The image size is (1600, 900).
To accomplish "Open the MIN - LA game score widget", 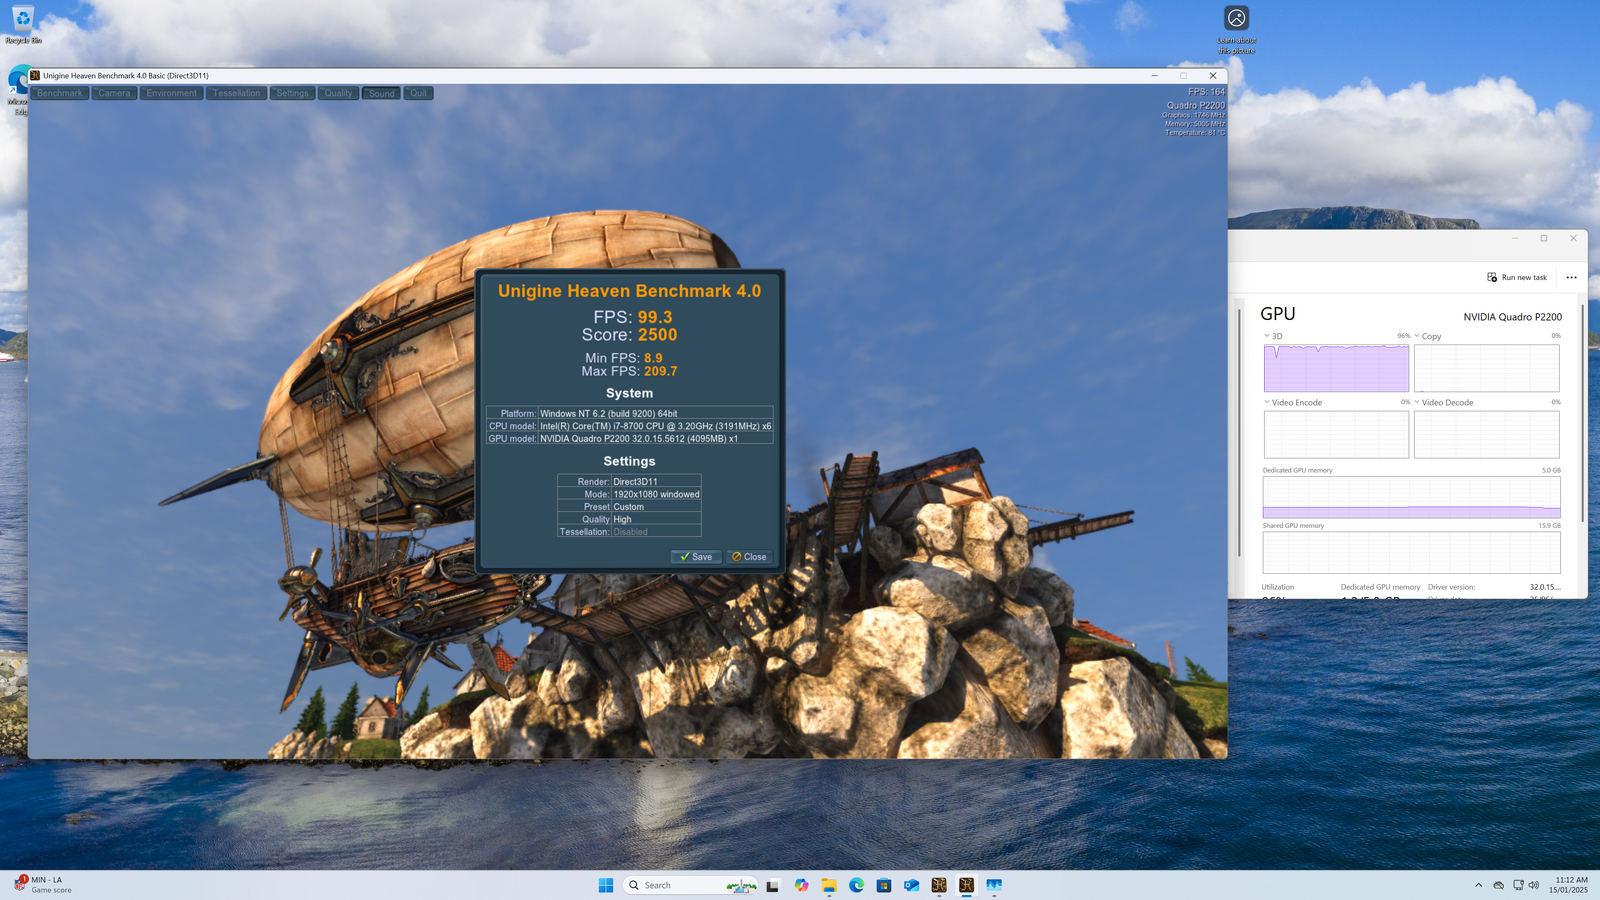I will click(43, 885).
